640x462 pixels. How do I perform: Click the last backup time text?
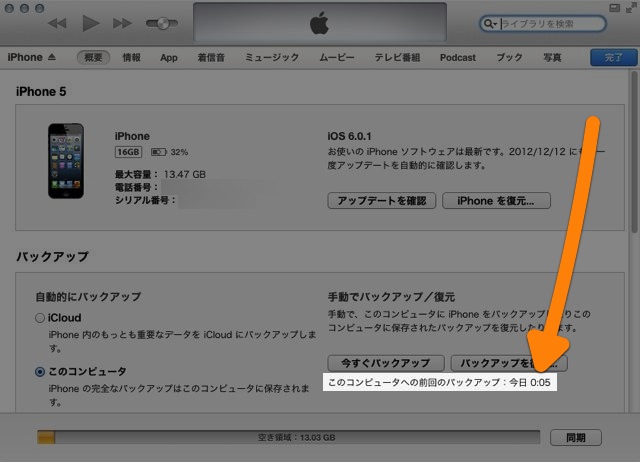(440, 382)
